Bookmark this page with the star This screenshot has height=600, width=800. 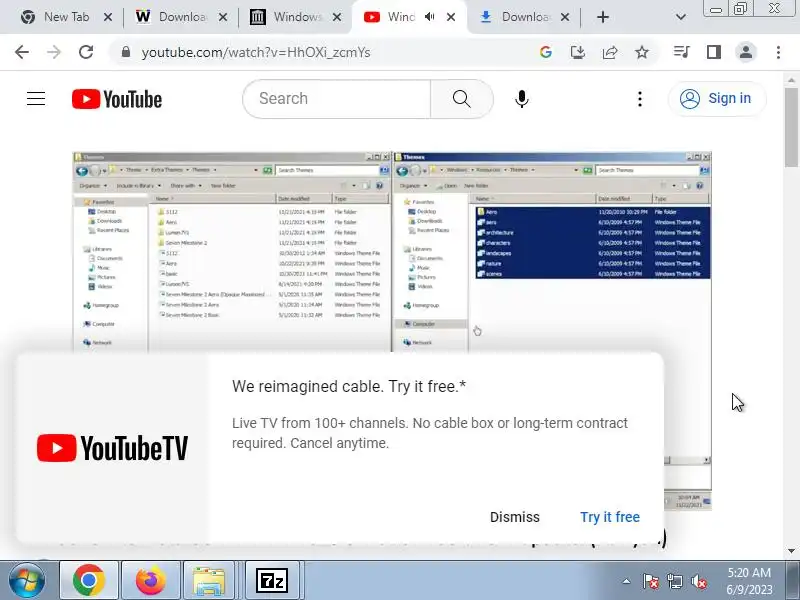(642, 52)
